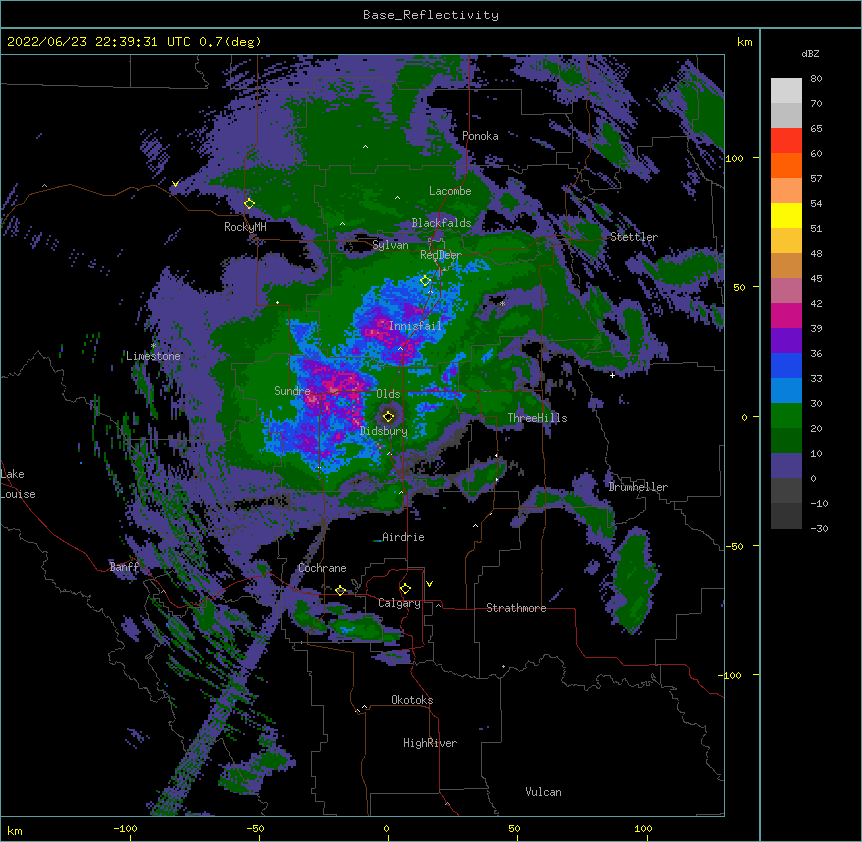Click the 100 tick on bottom axis
The width and height of the screenshot is (862, 842).
tap(643, 828)
